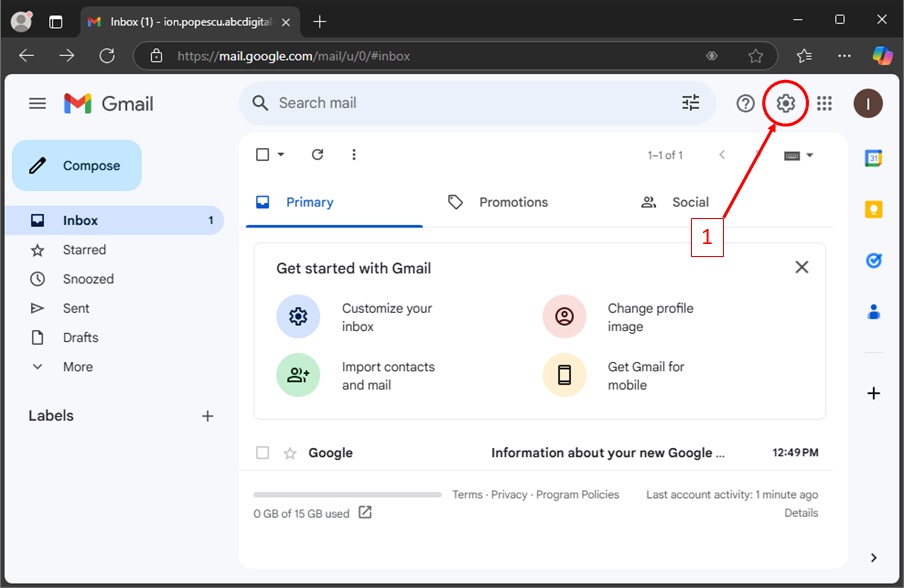Click the Support help icon
This screenshot has height=588, width=904.
pyautogui.click(x=745, y=103)
